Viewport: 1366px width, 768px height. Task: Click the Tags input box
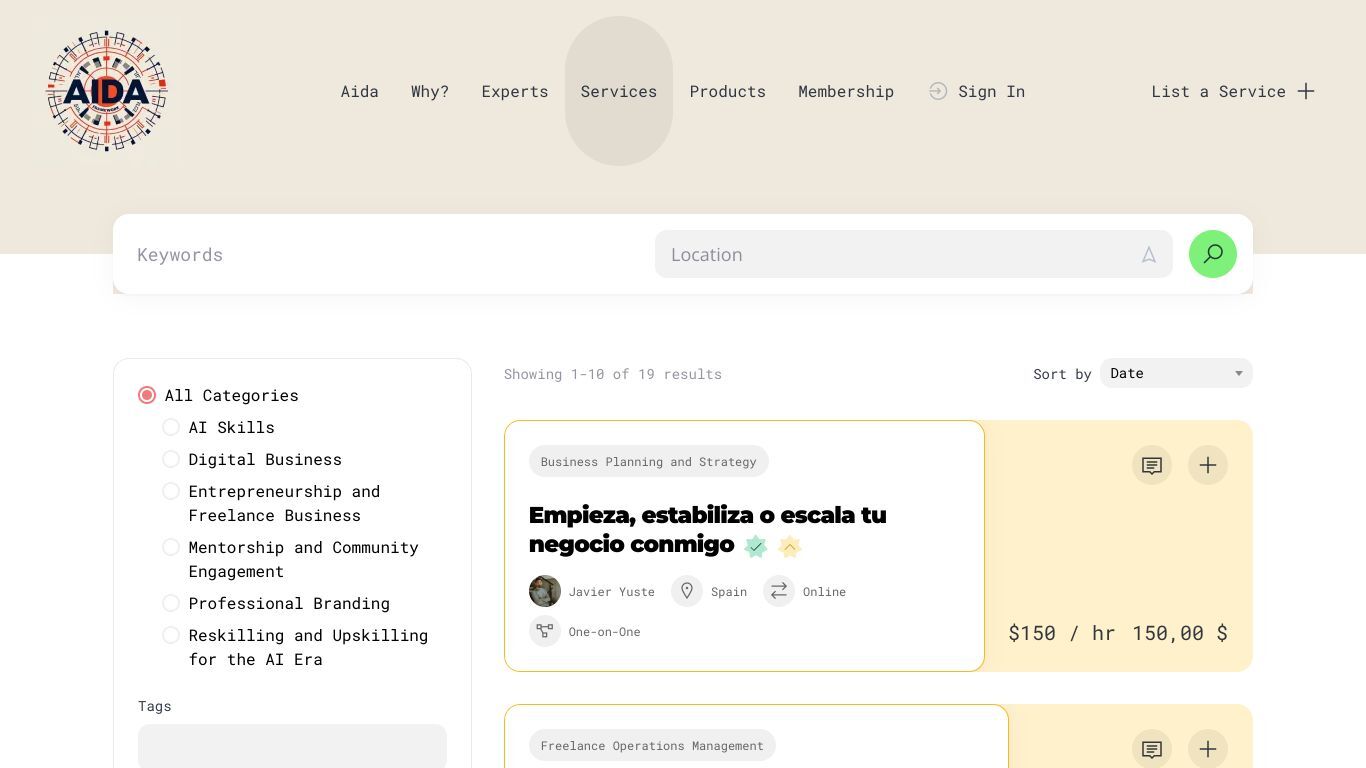click(292, 746)
